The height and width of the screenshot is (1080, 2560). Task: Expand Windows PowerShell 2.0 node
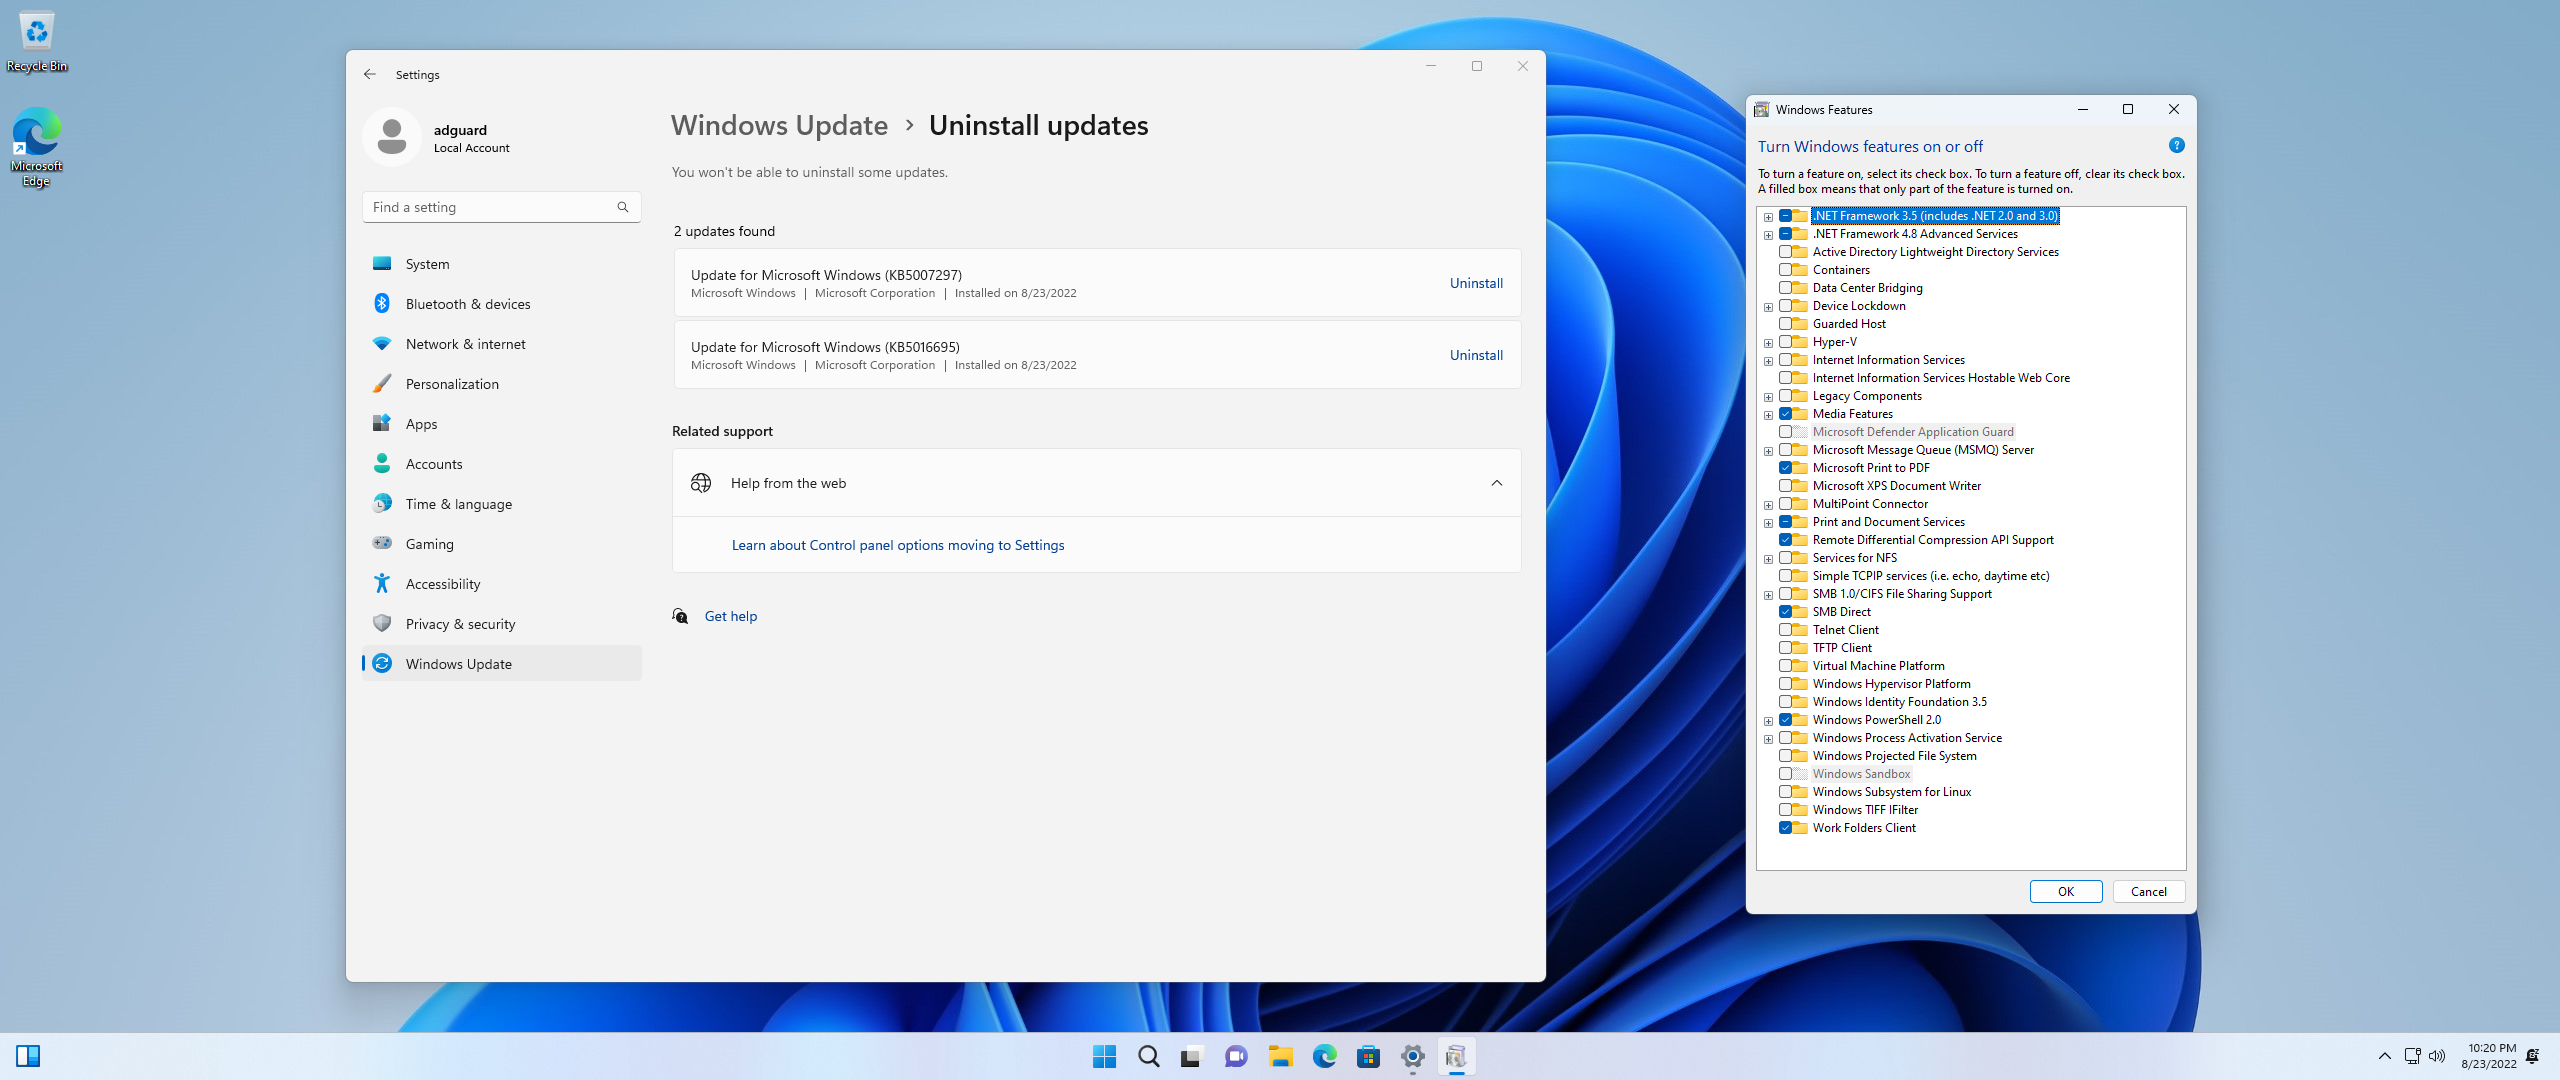click(x=1768, y=721)
